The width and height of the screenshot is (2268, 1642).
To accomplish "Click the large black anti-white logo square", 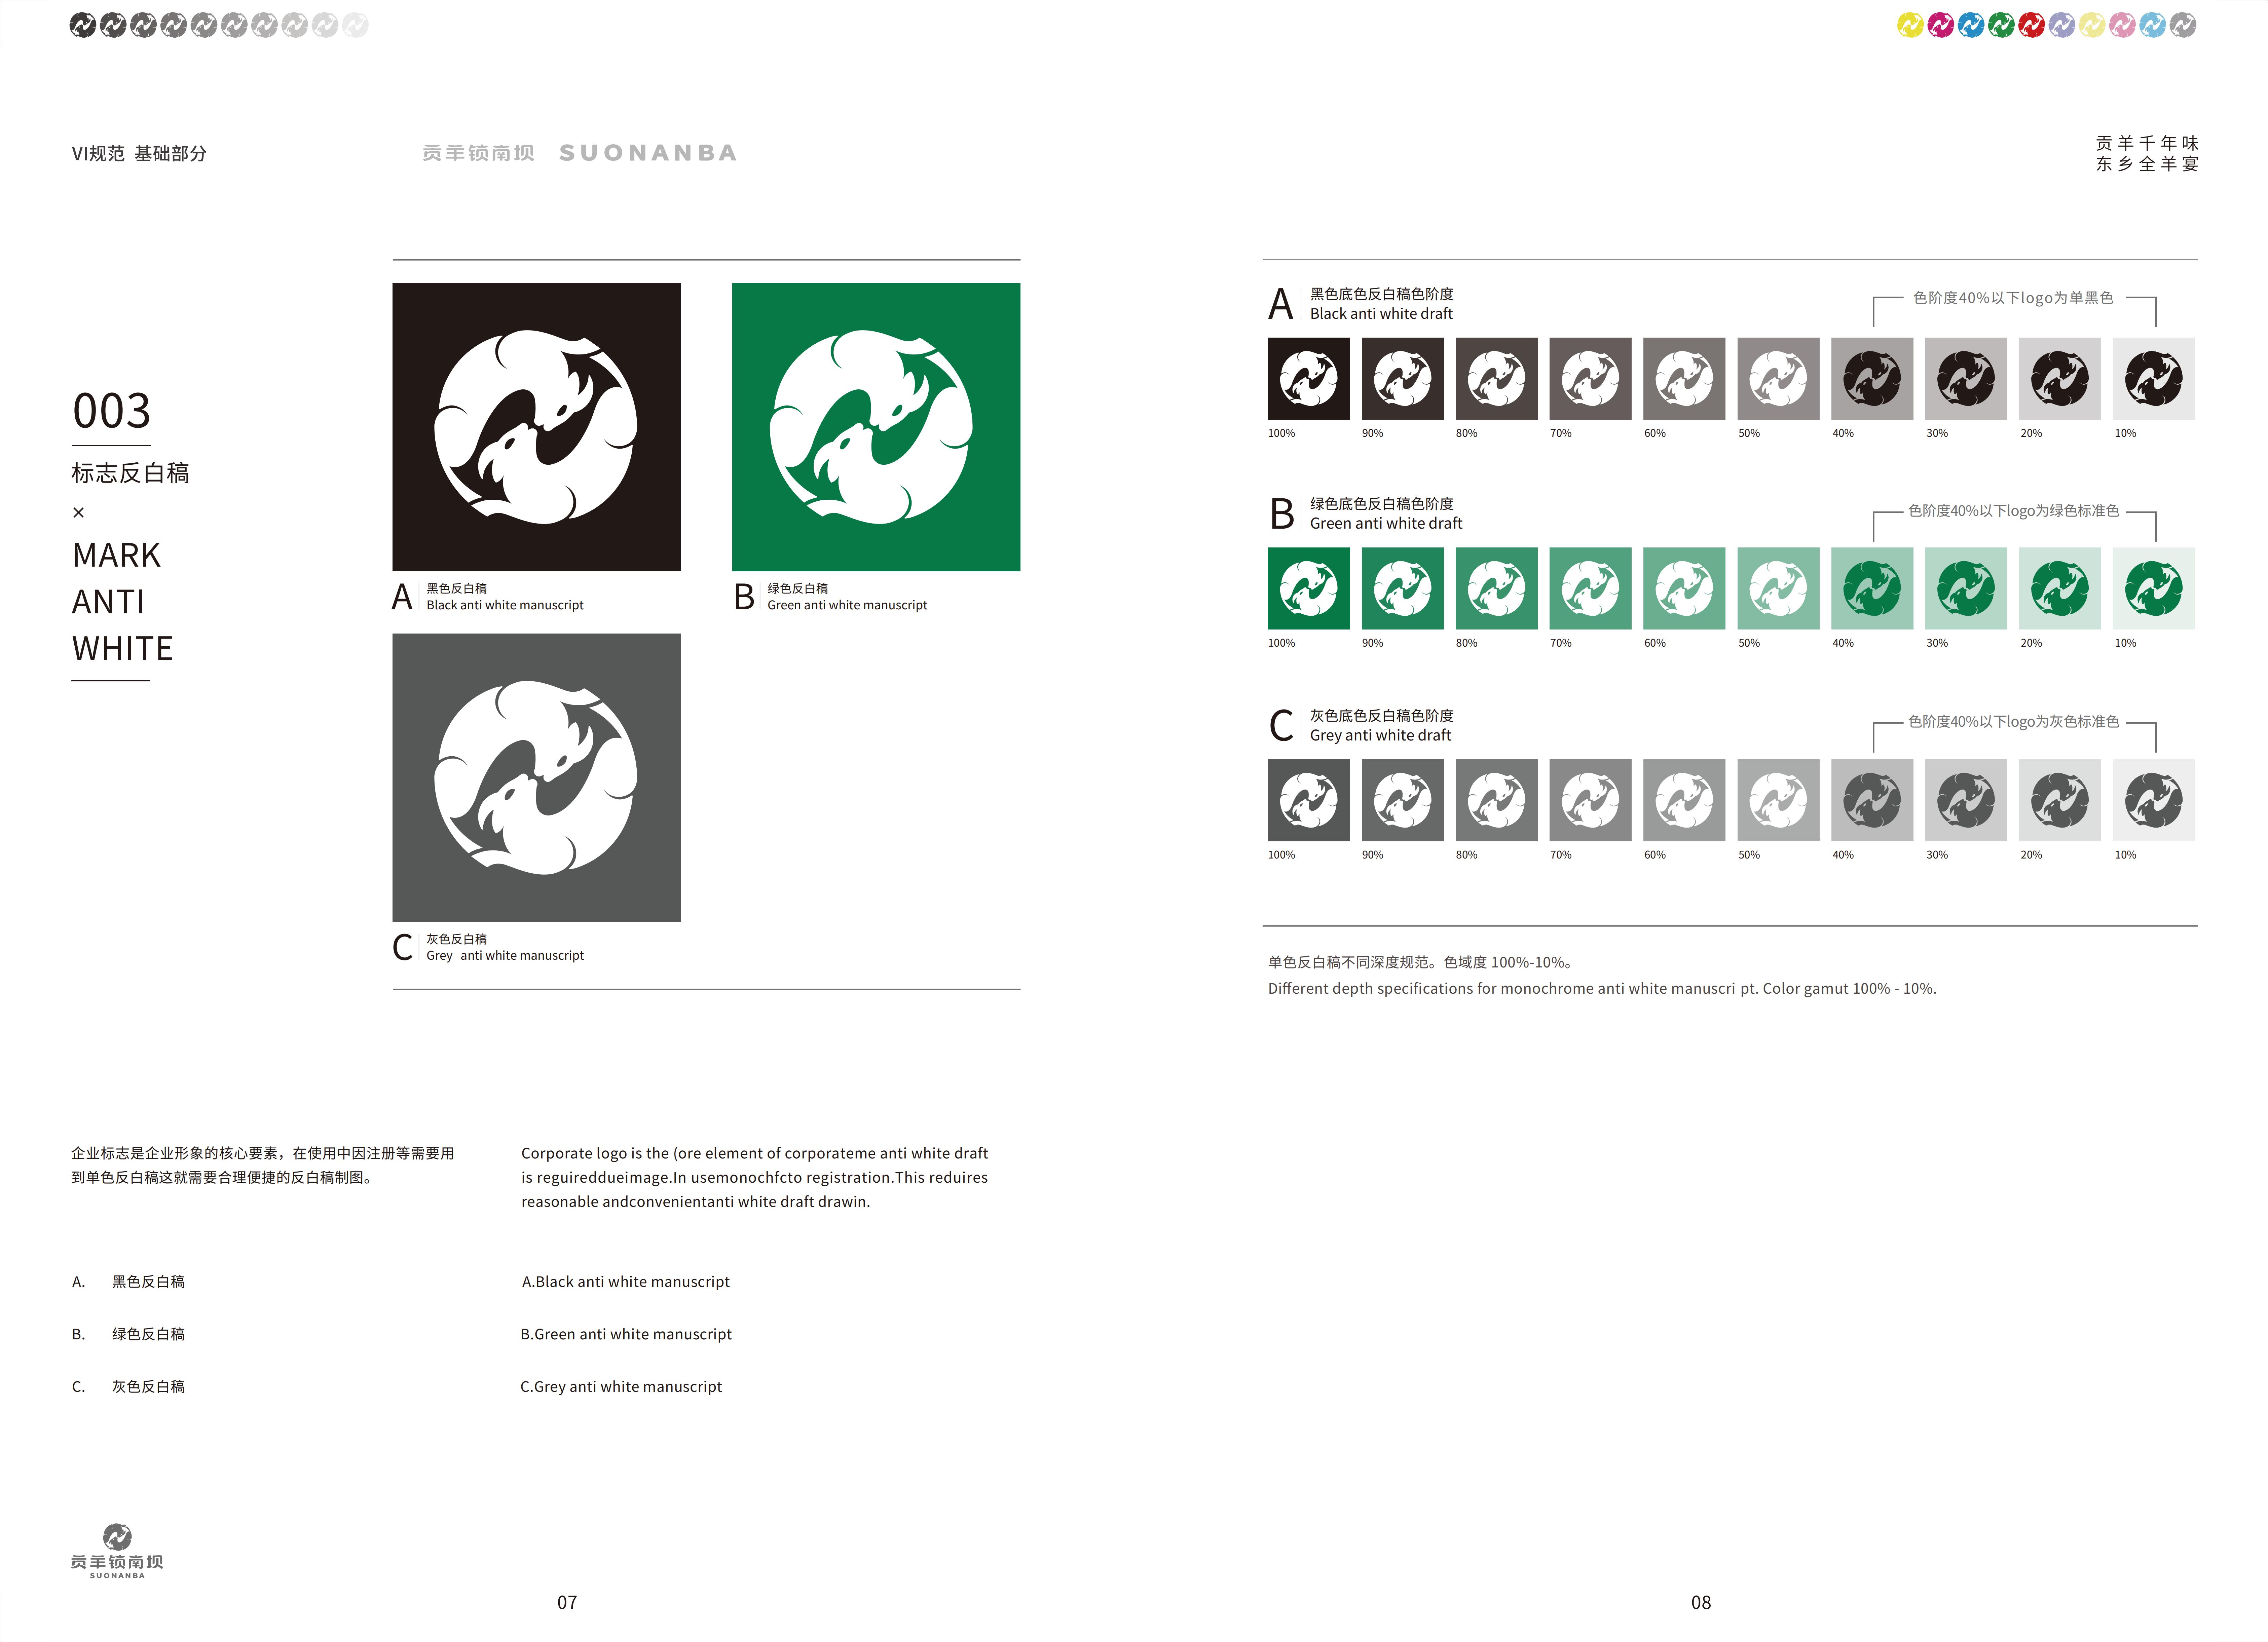I will tap(536, 427).
